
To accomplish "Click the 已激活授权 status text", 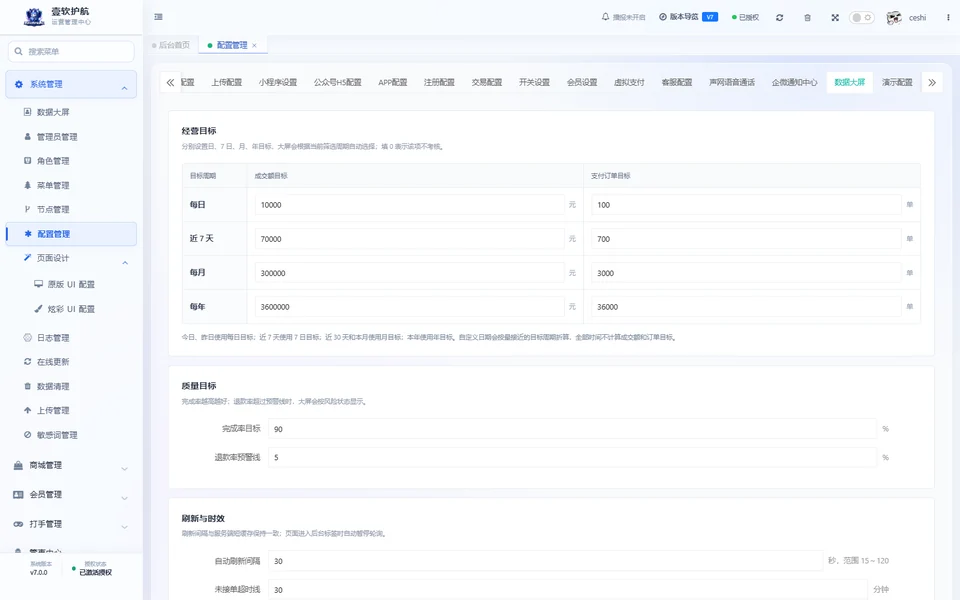I will click(x=96, y=572).
